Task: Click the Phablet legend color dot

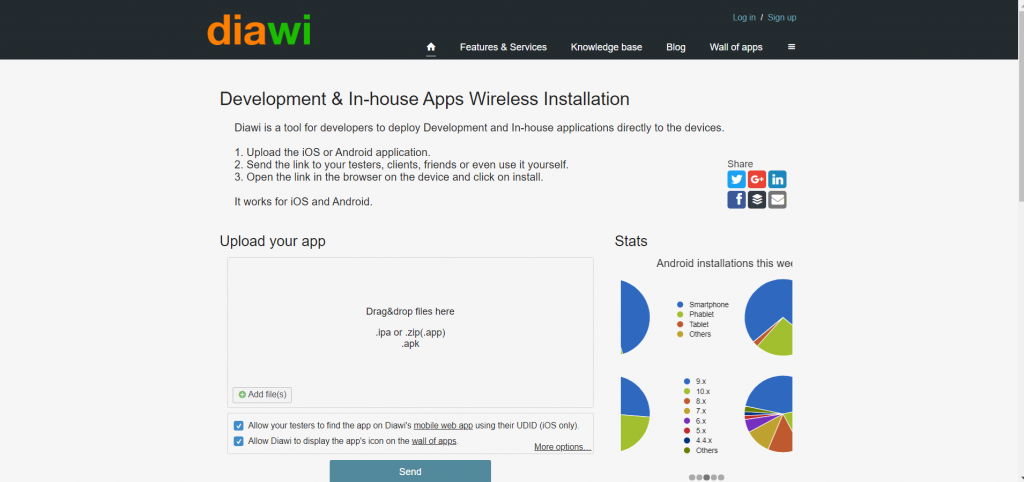Action: tap(680, 314)
